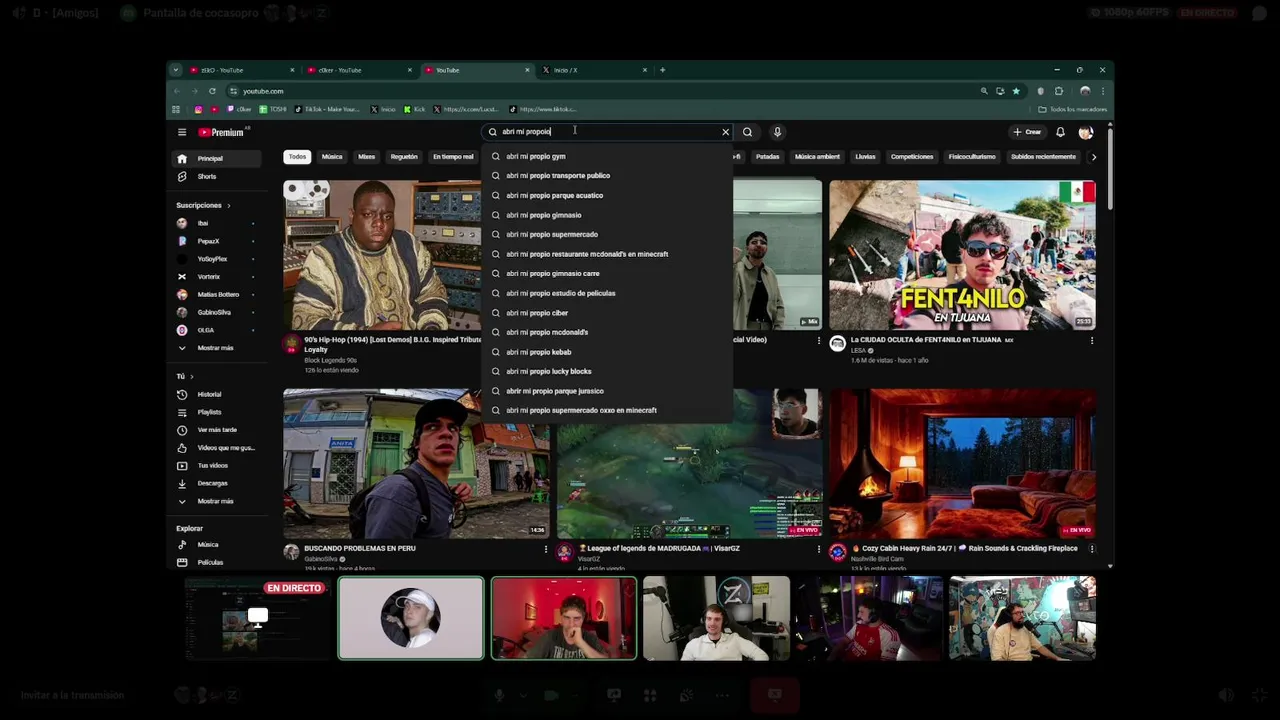Select suggestion abri mi propio parque acuatico

point(607,195)
